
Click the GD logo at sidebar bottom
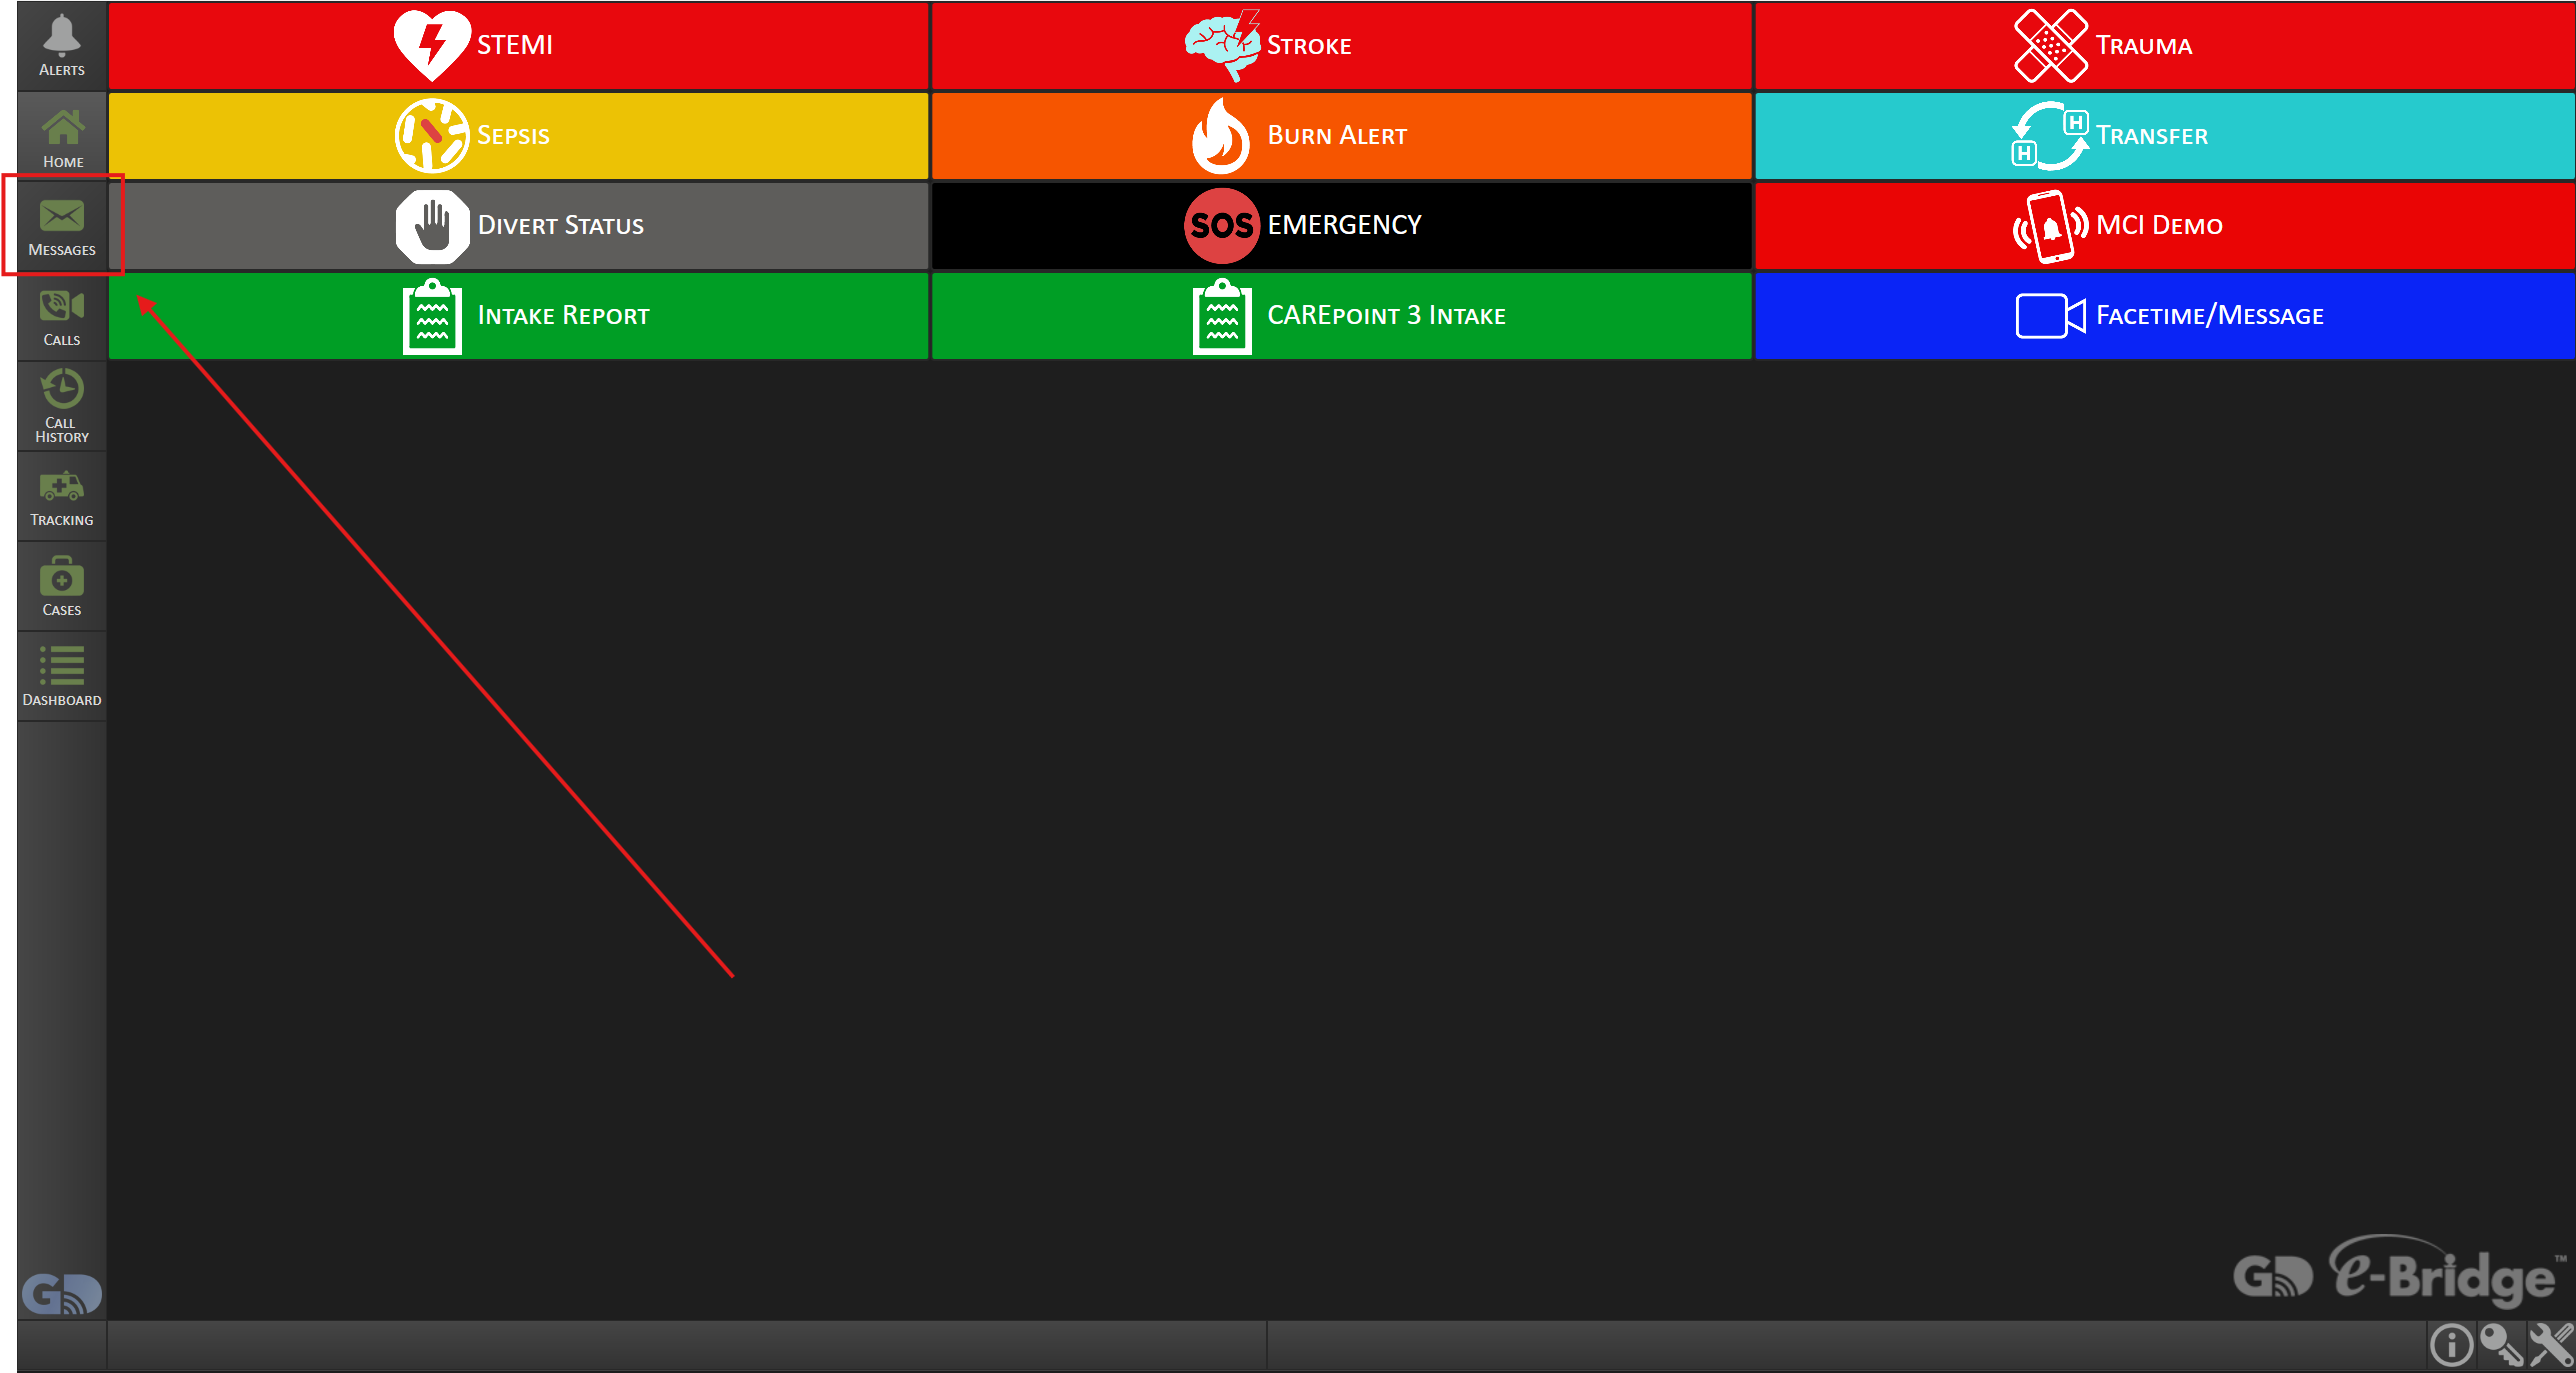pos(62,1294)
